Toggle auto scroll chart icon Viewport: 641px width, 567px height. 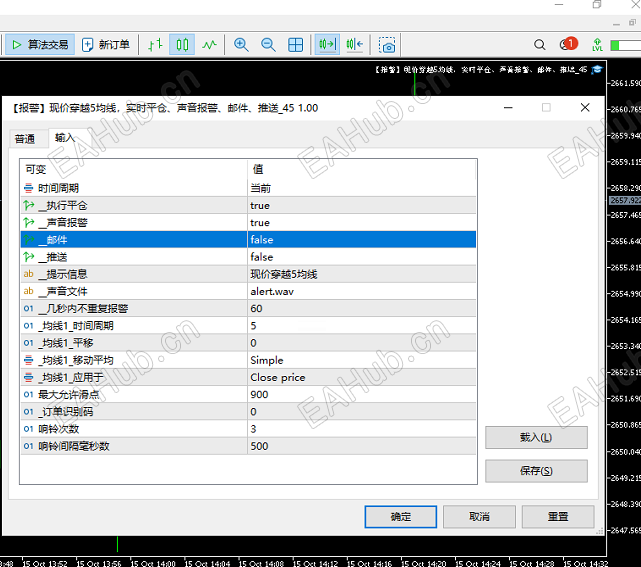(327, 44)
